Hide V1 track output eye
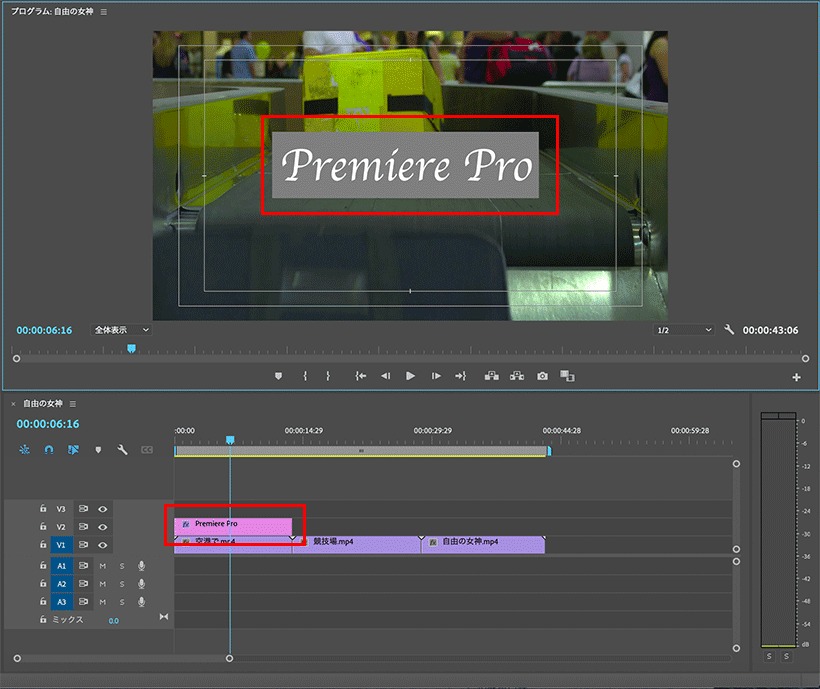Image resolution: width=820 pixels, height=689 pixels. pyautogui.click(x=102, y=545)
